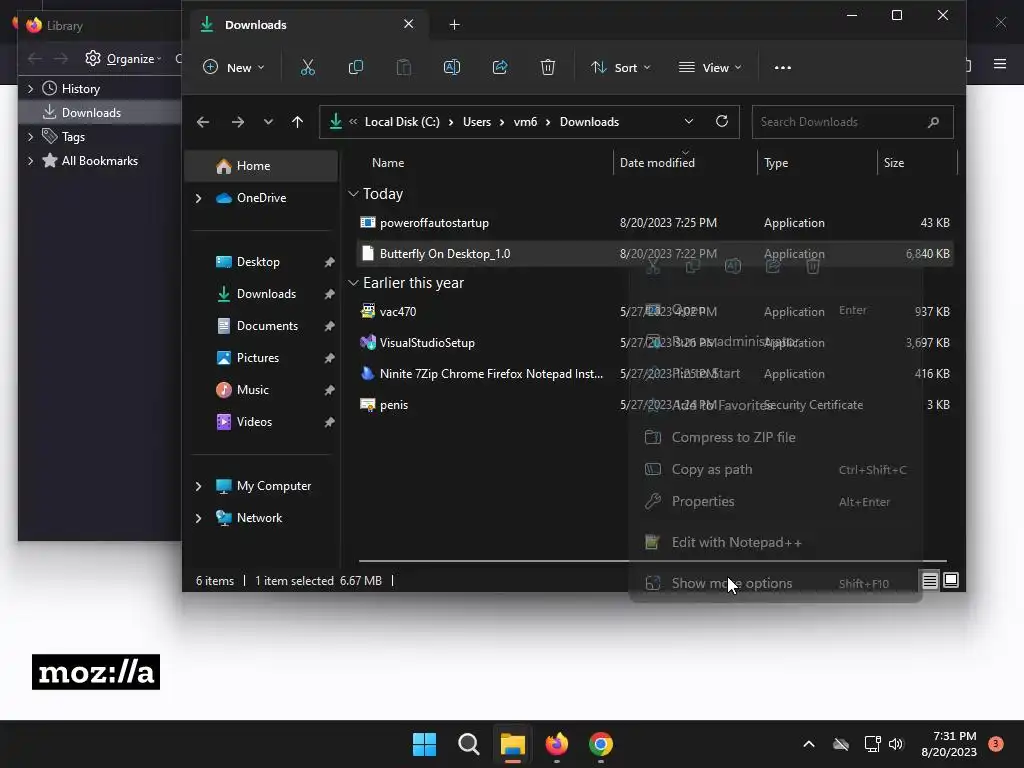Click the Paste clipboard icon in toolbar
Screen dimensions: 1024x768
point(404,67)
